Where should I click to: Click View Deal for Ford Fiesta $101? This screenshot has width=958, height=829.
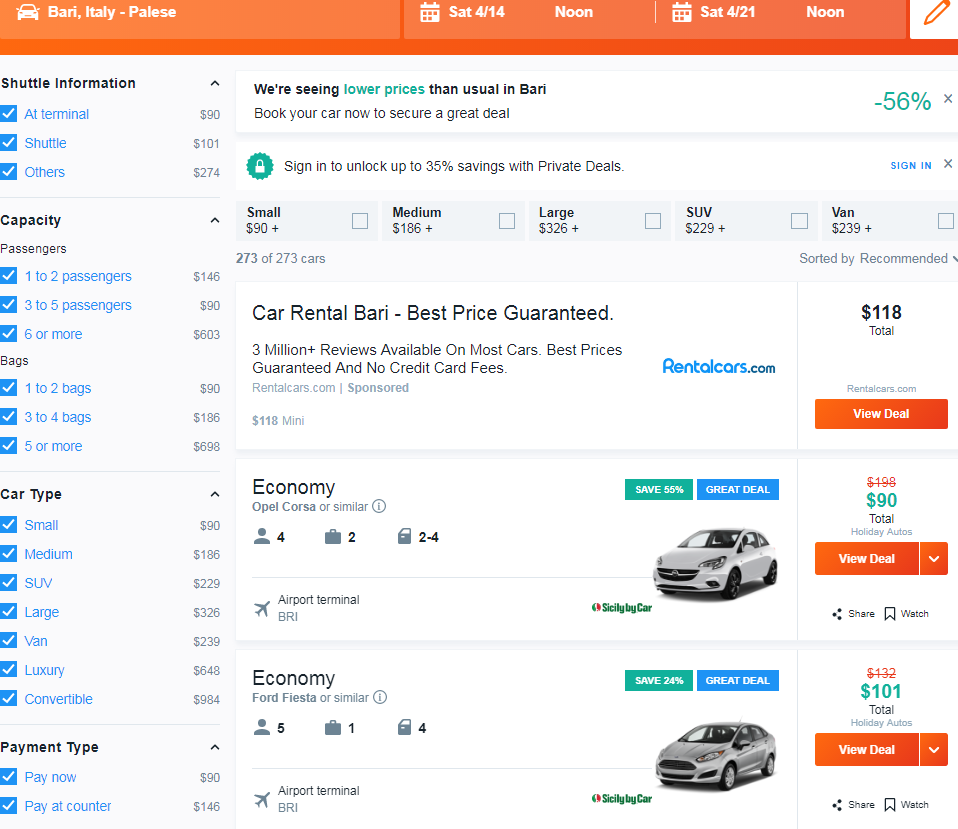tap(866, 750)
